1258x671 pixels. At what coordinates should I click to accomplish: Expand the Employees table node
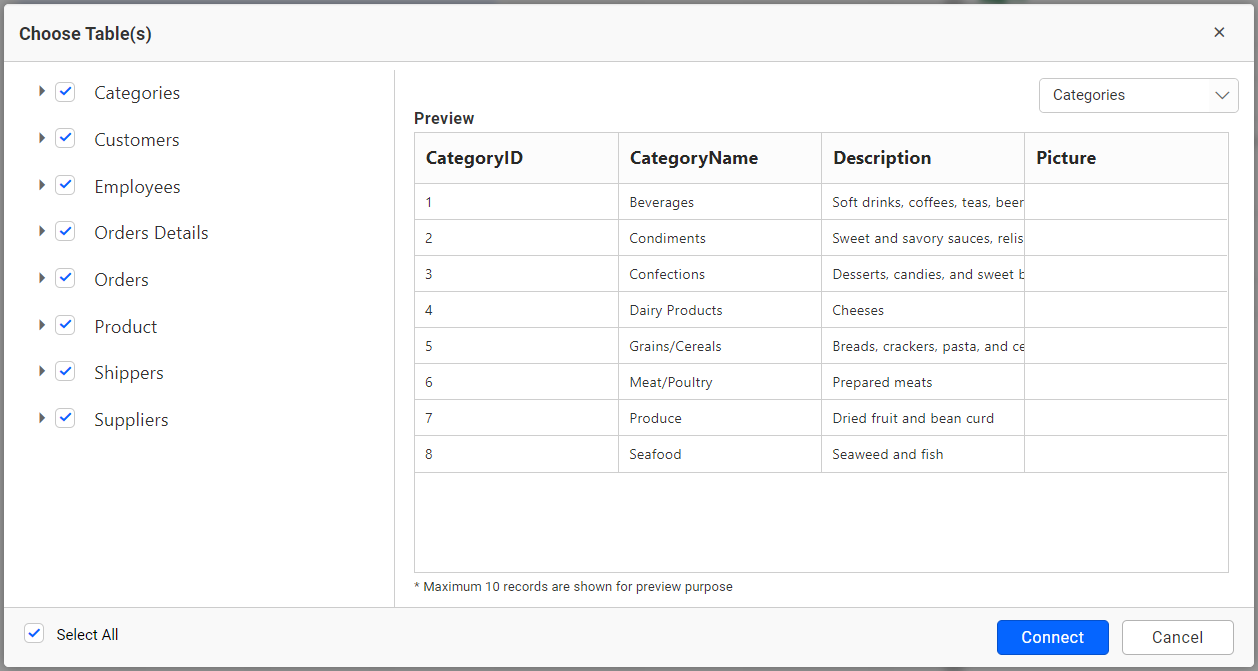point(42,185)
